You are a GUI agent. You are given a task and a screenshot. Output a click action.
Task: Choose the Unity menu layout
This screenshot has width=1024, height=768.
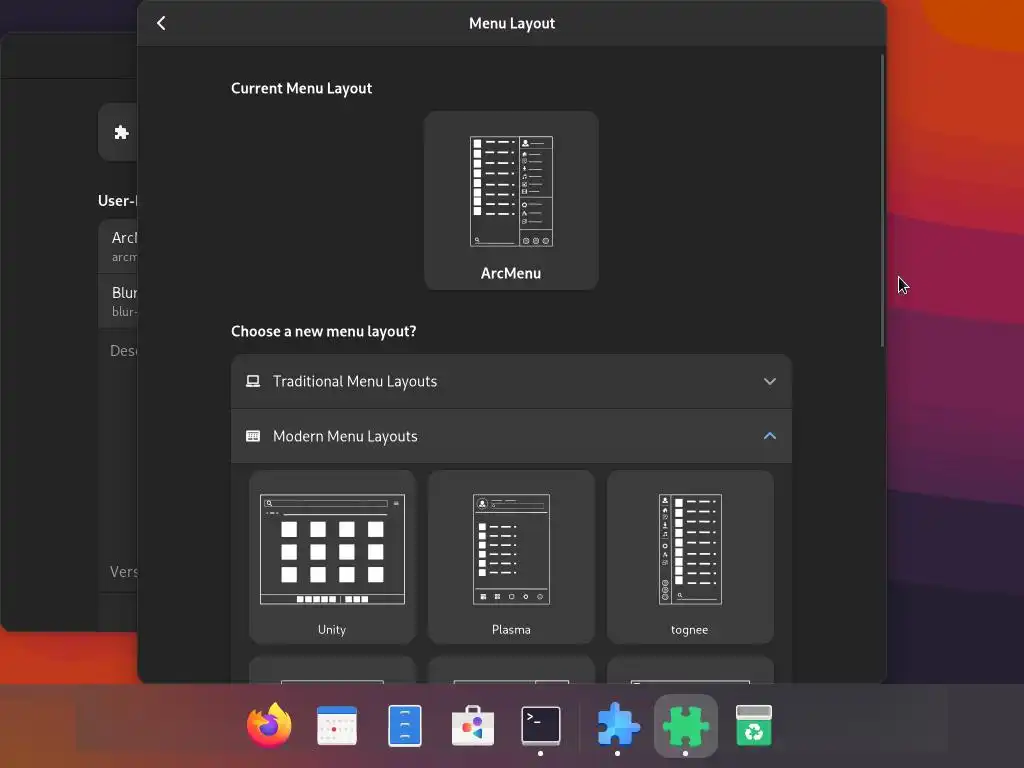pyautogui.click(x=332, y=557)
